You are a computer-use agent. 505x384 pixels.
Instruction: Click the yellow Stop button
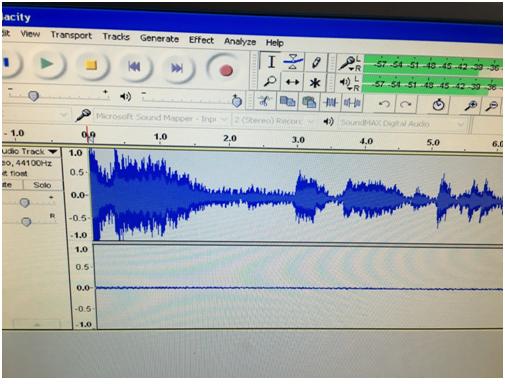tap(91, 65)
